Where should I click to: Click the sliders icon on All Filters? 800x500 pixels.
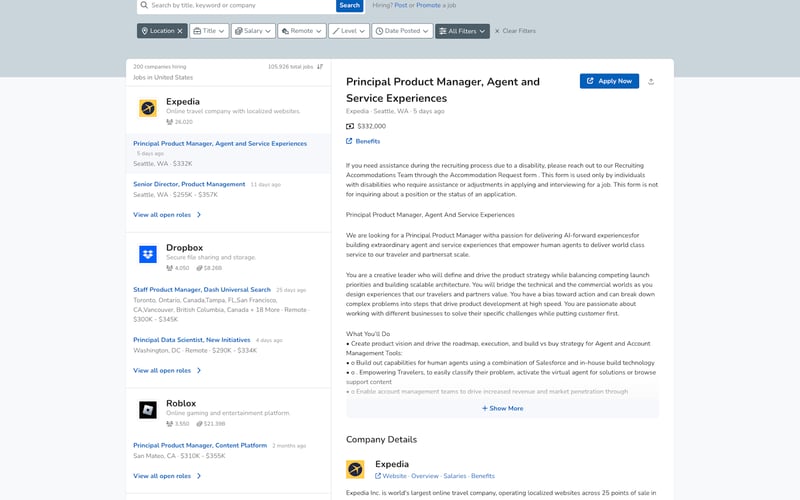[443, 31]
